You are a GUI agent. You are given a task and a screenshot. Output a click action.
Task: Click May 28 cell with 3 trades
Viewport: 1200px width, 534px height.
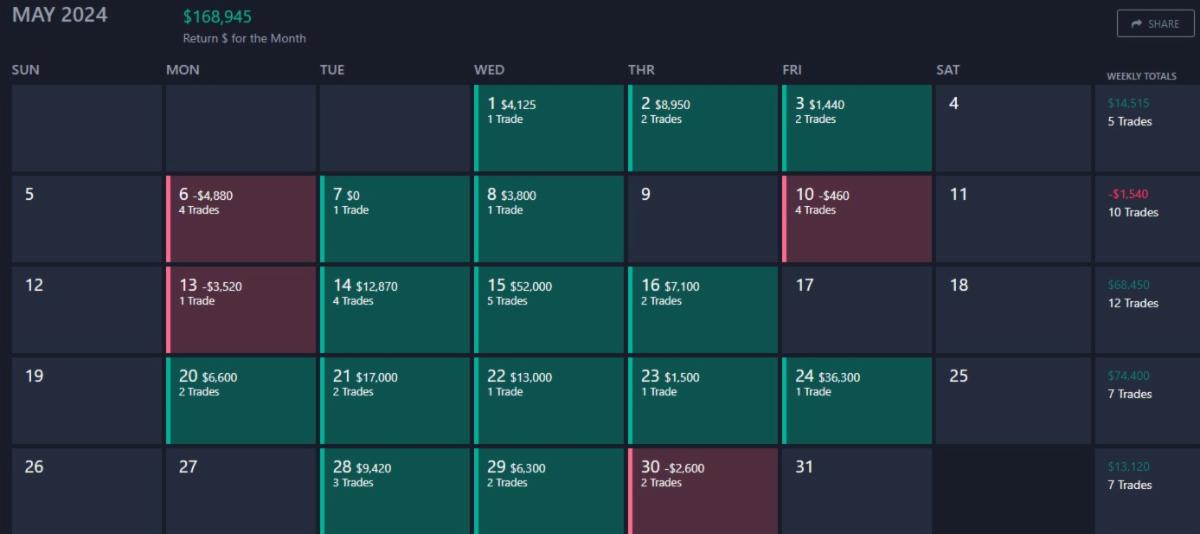tap(395, 490)
